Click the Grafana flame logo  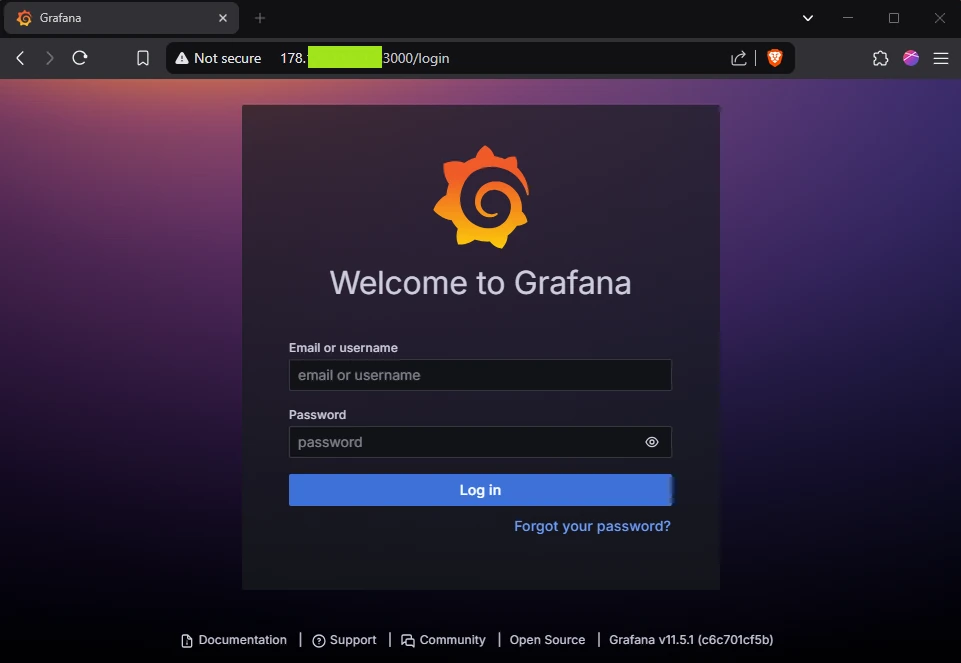(x=481, y=197)
